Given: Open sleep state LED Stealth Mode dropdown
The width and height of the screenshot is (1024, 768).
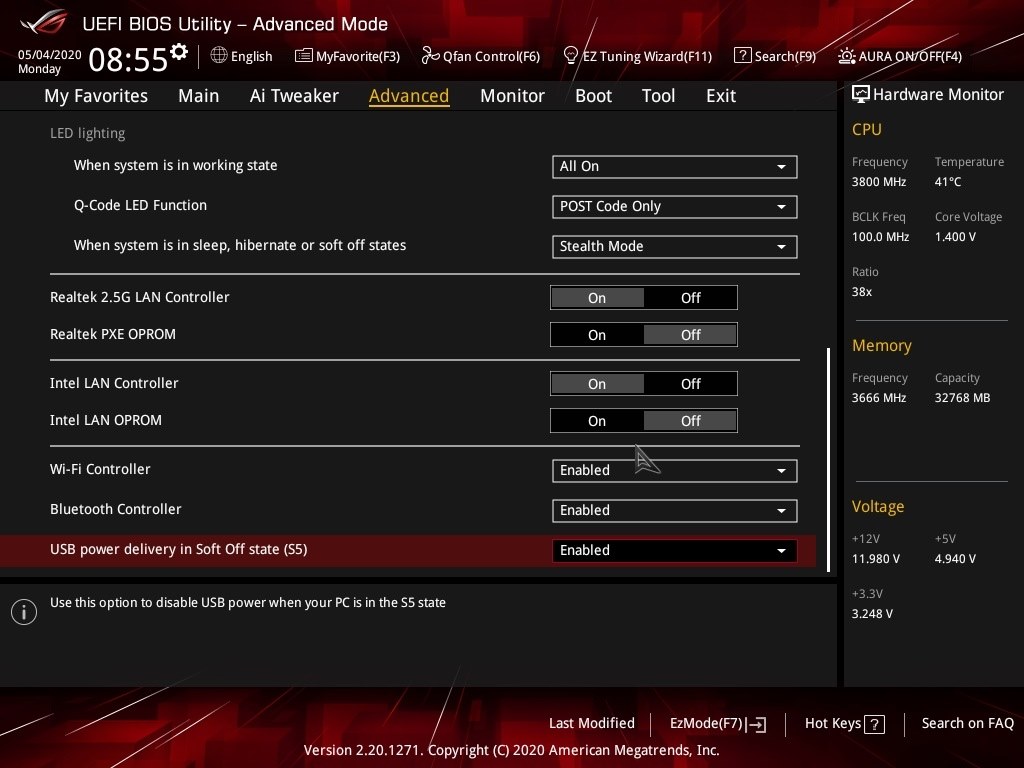Looking at the screenshot, I should [675, 246].
